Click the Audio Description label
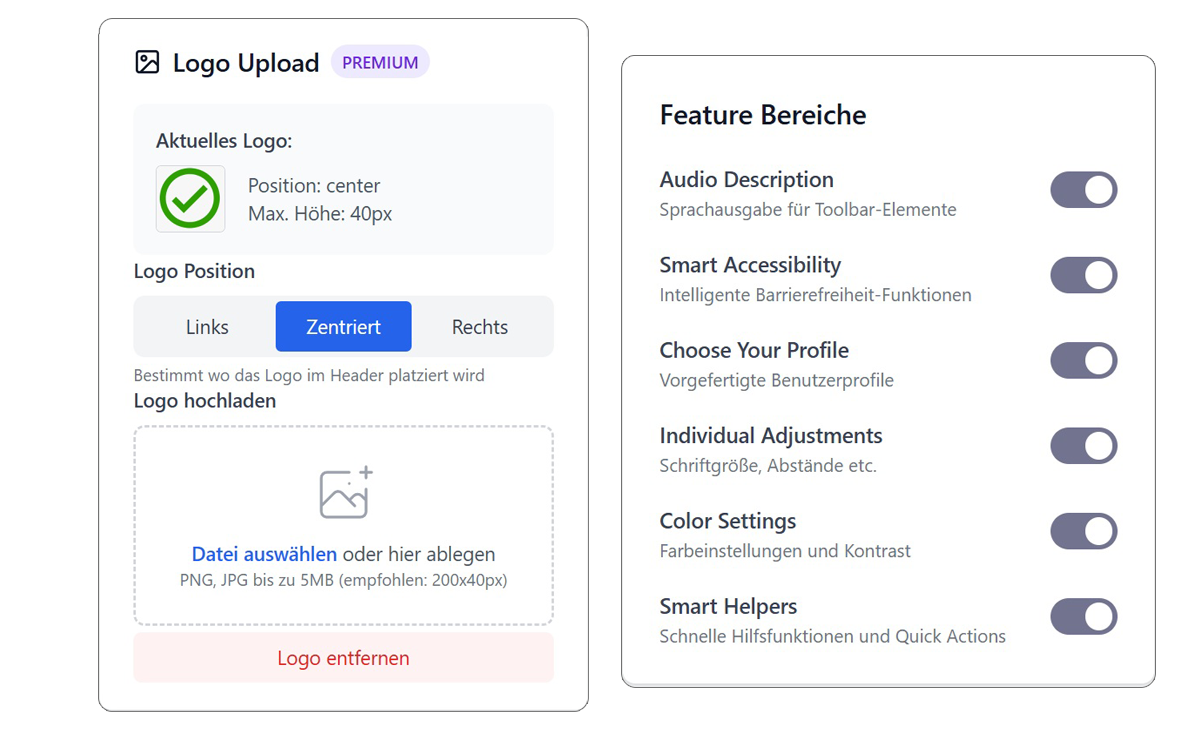This screenshot has width=1200, height=736. point(746,180)
